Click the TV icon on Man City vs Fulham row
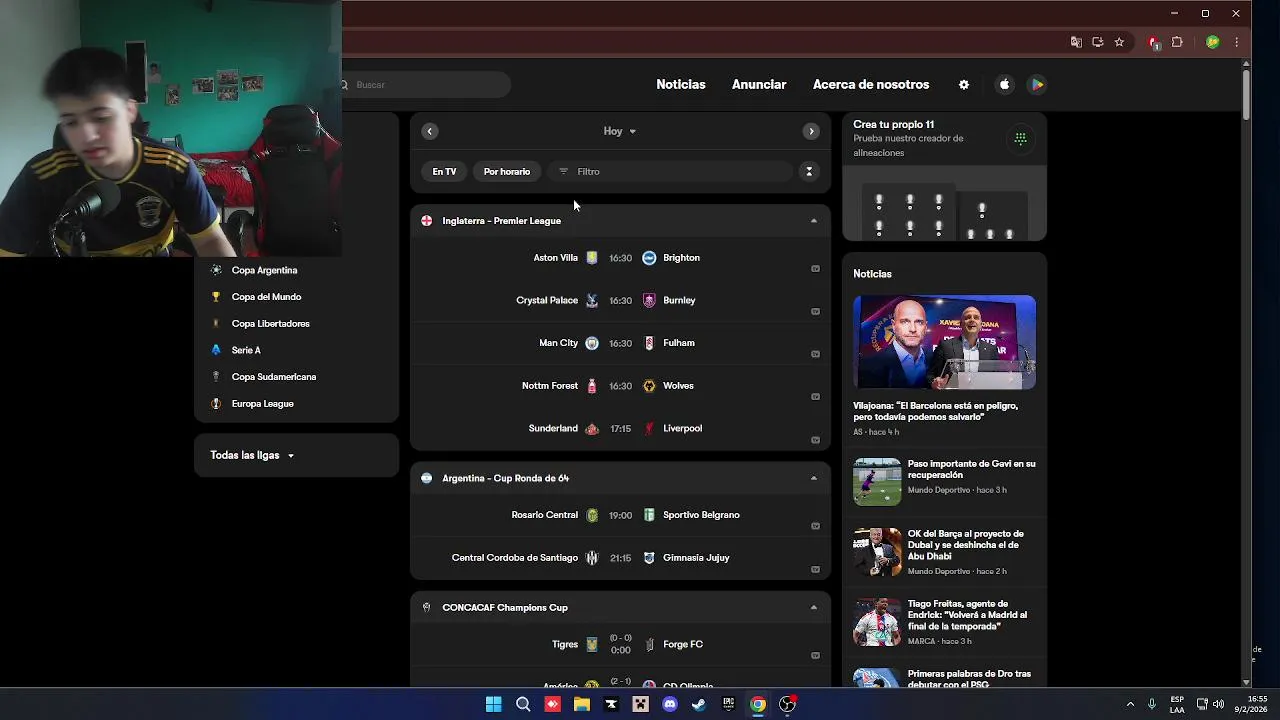Viewport: 1280px width, 720px height. coord(815,354)
